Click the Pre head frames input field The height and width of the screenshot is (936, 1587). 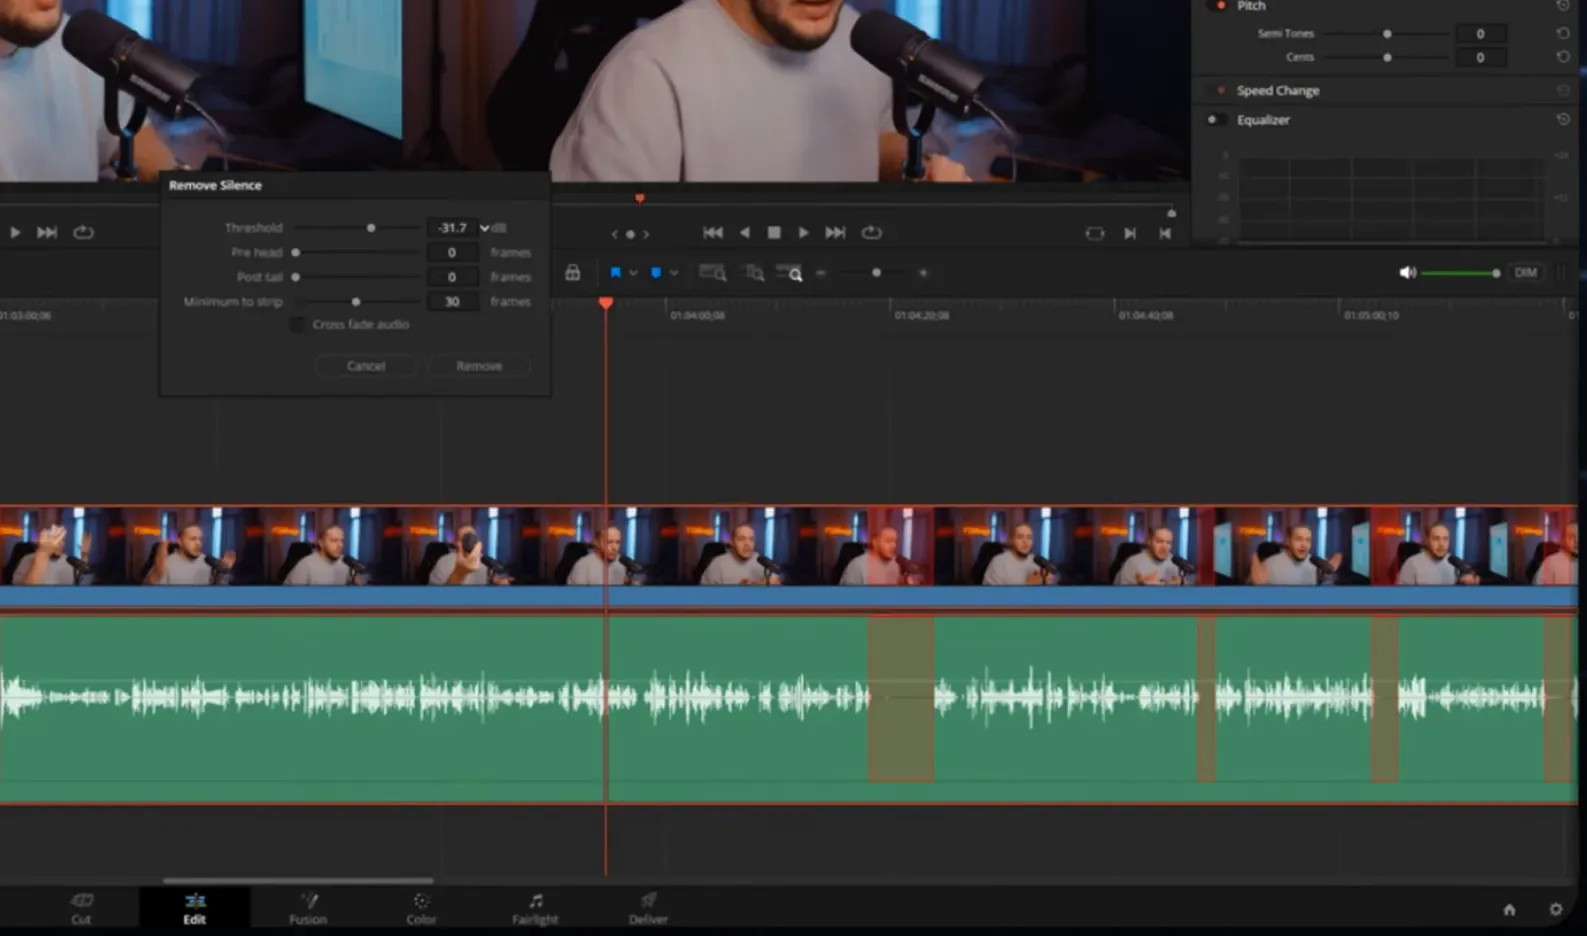click(x=452, y=253)
